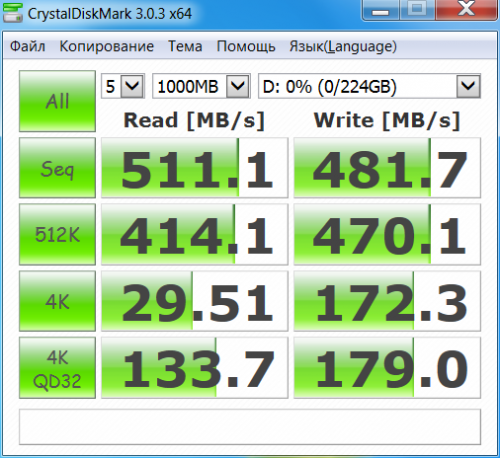The width and height of the screenshot is (500, 458).
Task: Open the Файл menu
Action: coord(28,46)
